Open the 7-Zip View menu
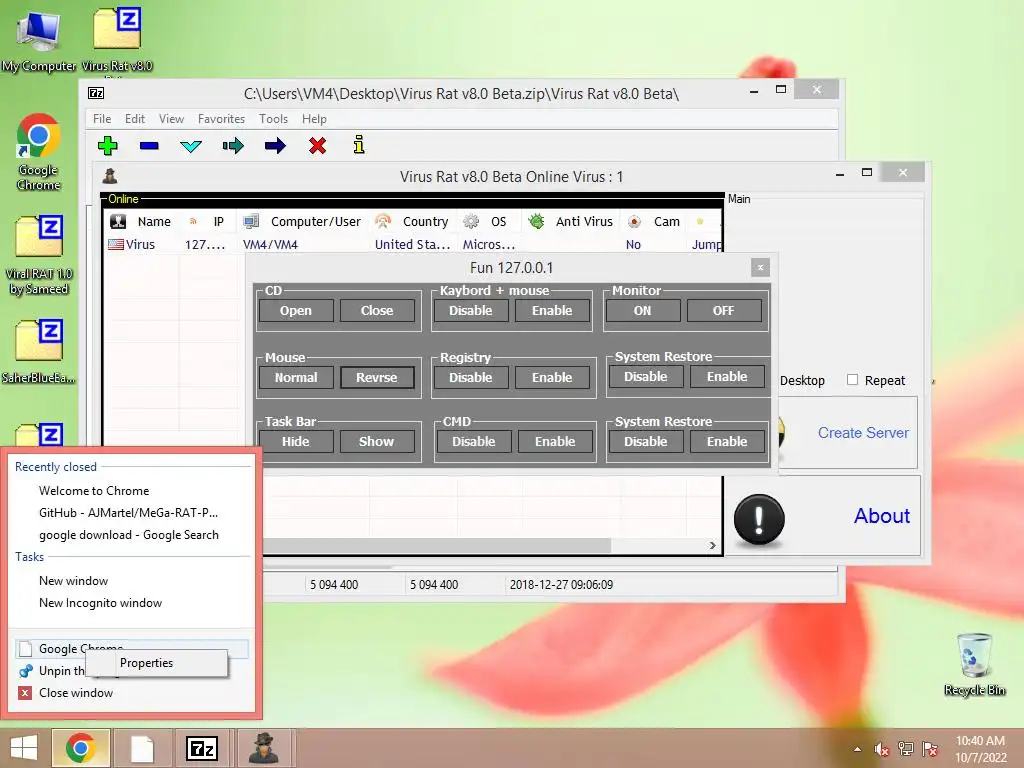 pos(171,119)
